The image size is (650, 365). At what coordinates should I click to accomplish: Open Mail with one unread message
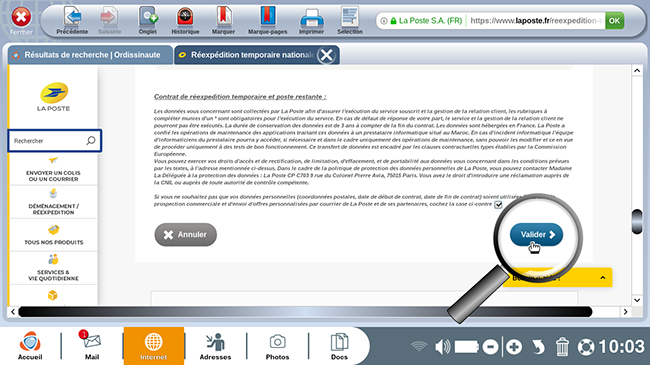[92, 346]
